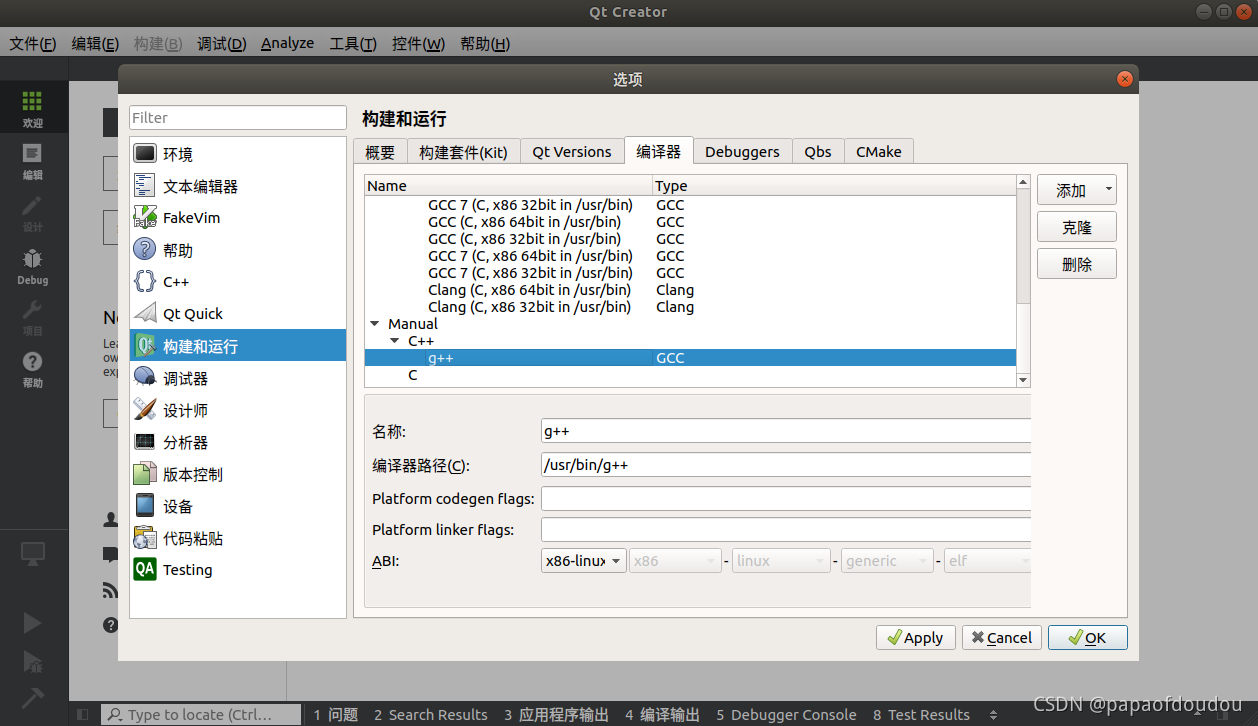1258x726 pixels.
Task: Click the Type to locate search box
Action: [x=201, y=715]
